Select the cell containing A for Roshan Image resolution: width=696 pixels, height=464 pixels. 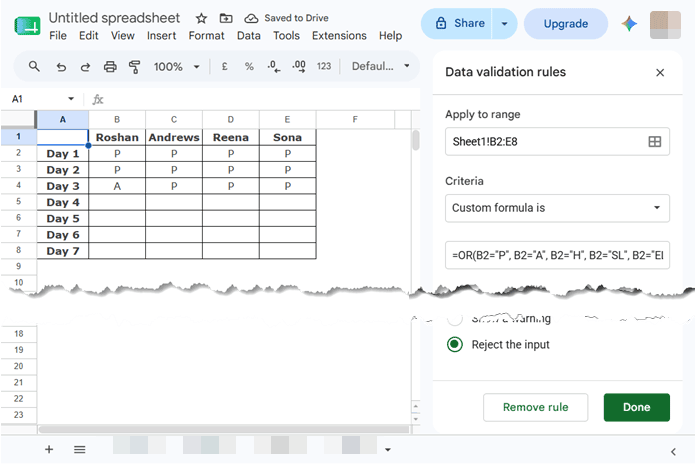[x=117, y=186]
